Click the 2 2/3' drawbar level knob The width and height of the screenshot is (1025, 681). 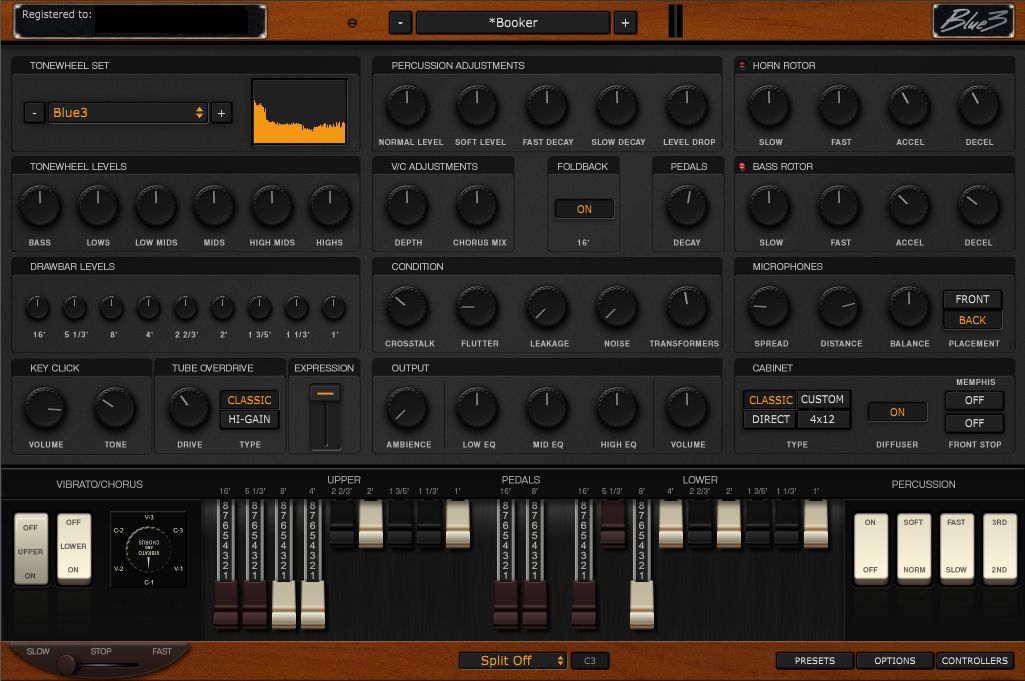tap(186, 308)
